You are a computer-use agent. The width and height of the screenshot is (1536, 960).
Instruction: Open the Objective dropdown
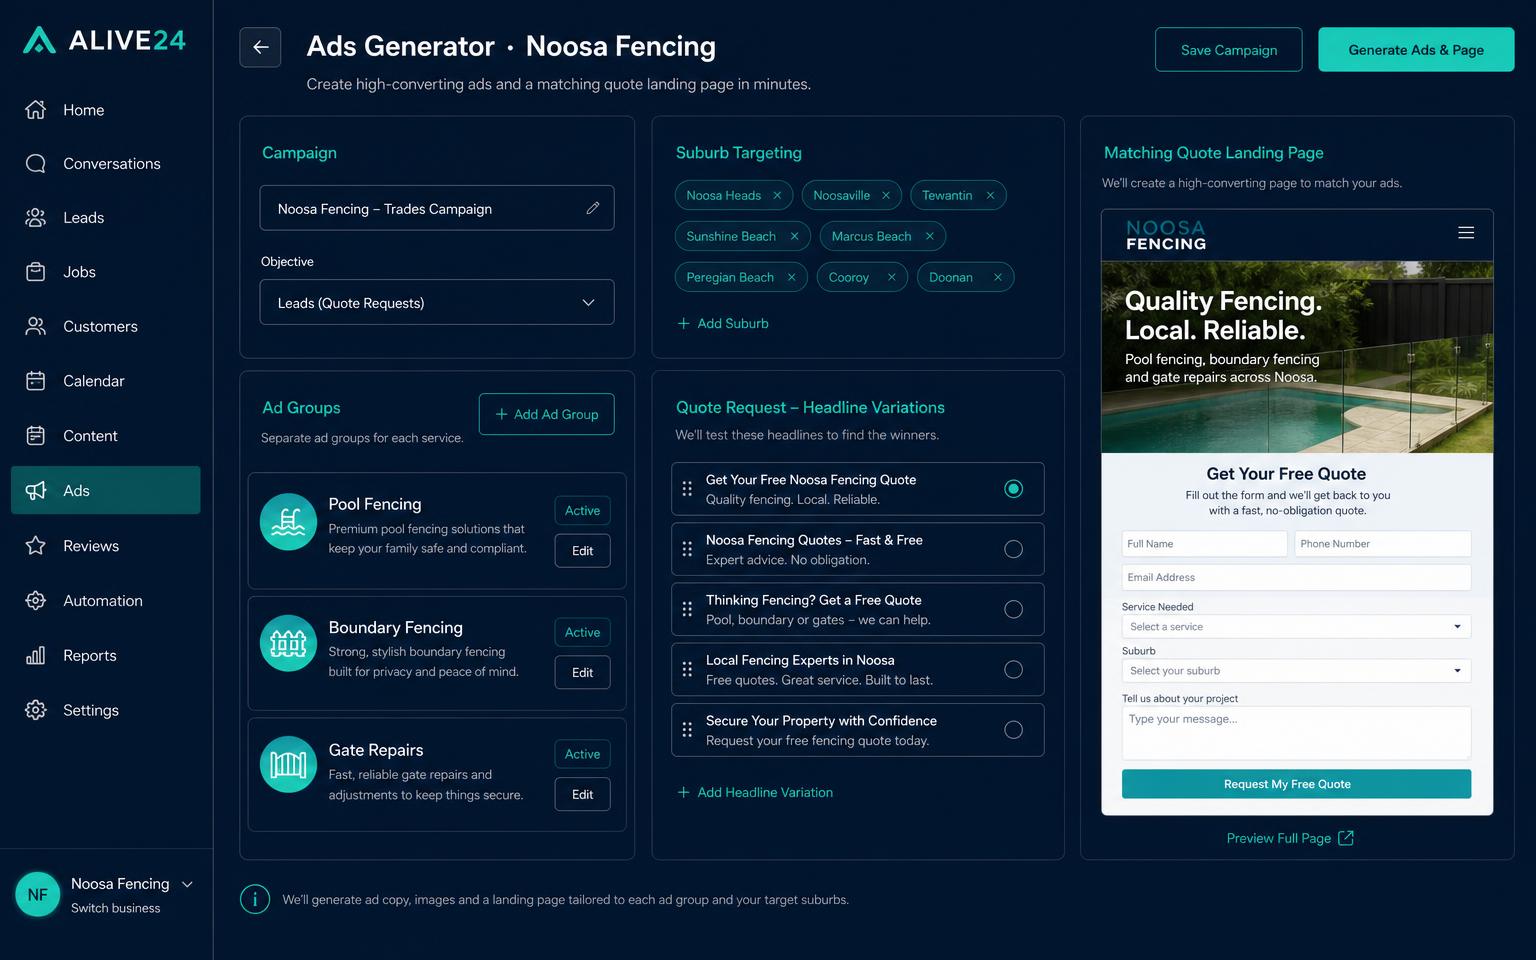(x=437, y=302)
